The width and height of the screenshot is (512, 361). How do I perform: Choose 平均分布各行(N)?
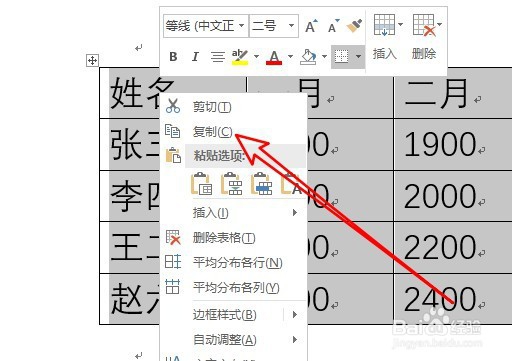[233, 263]
